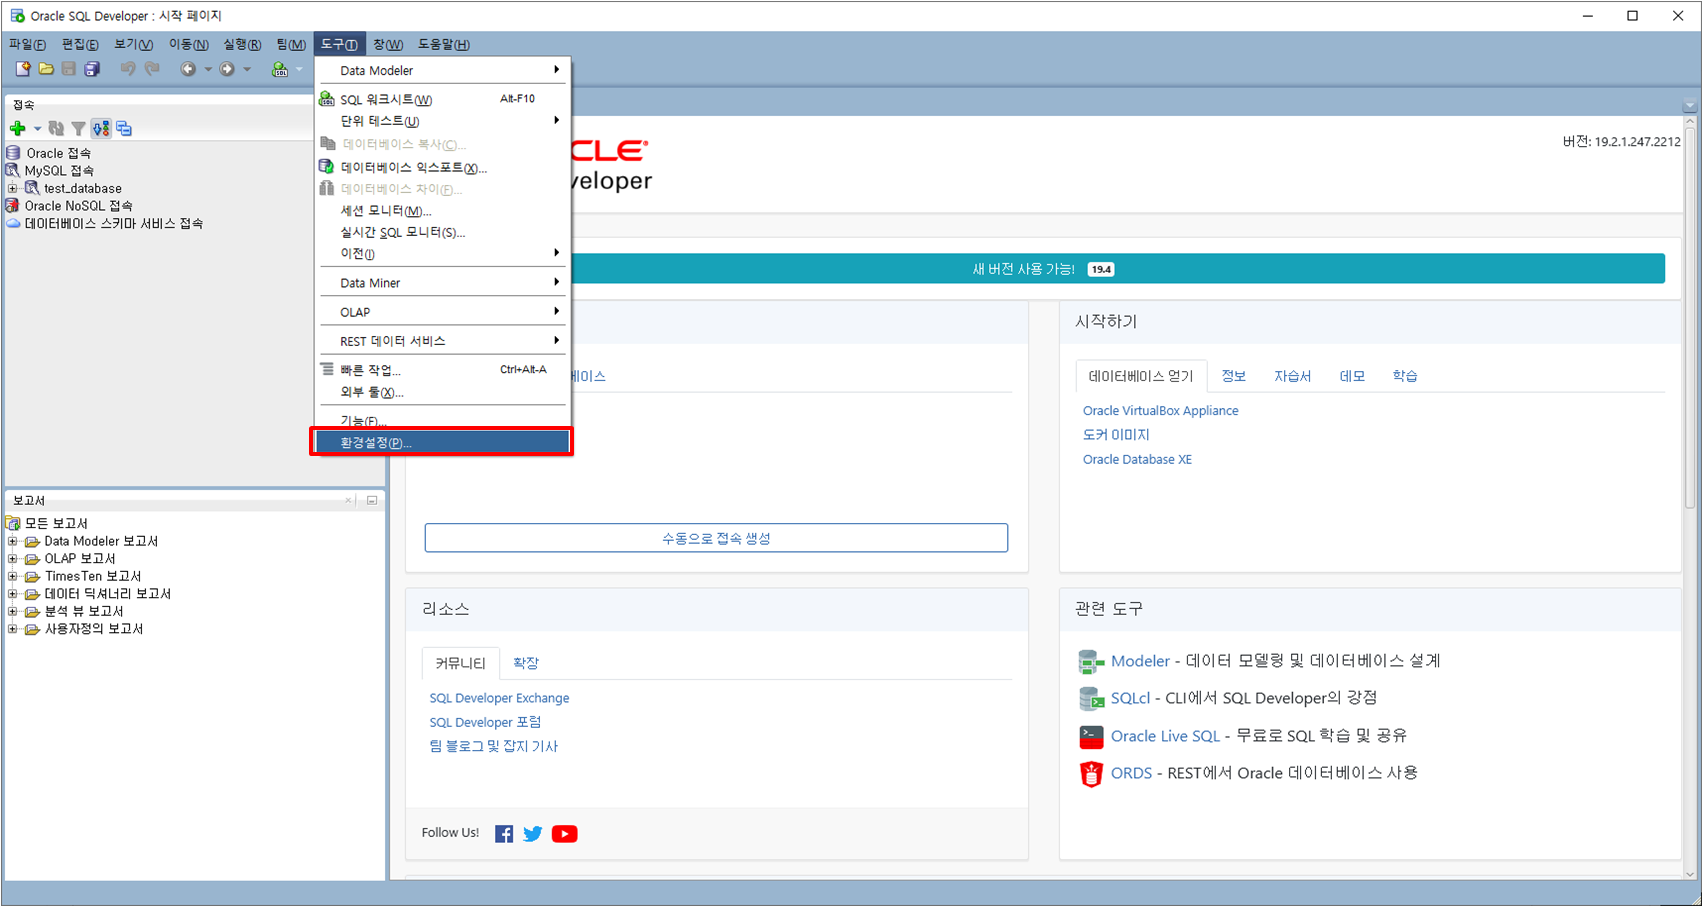Expand the 데이터 딕셔너리 보고서 folder
Screen dimensions: 1703x907
point(13,594)
